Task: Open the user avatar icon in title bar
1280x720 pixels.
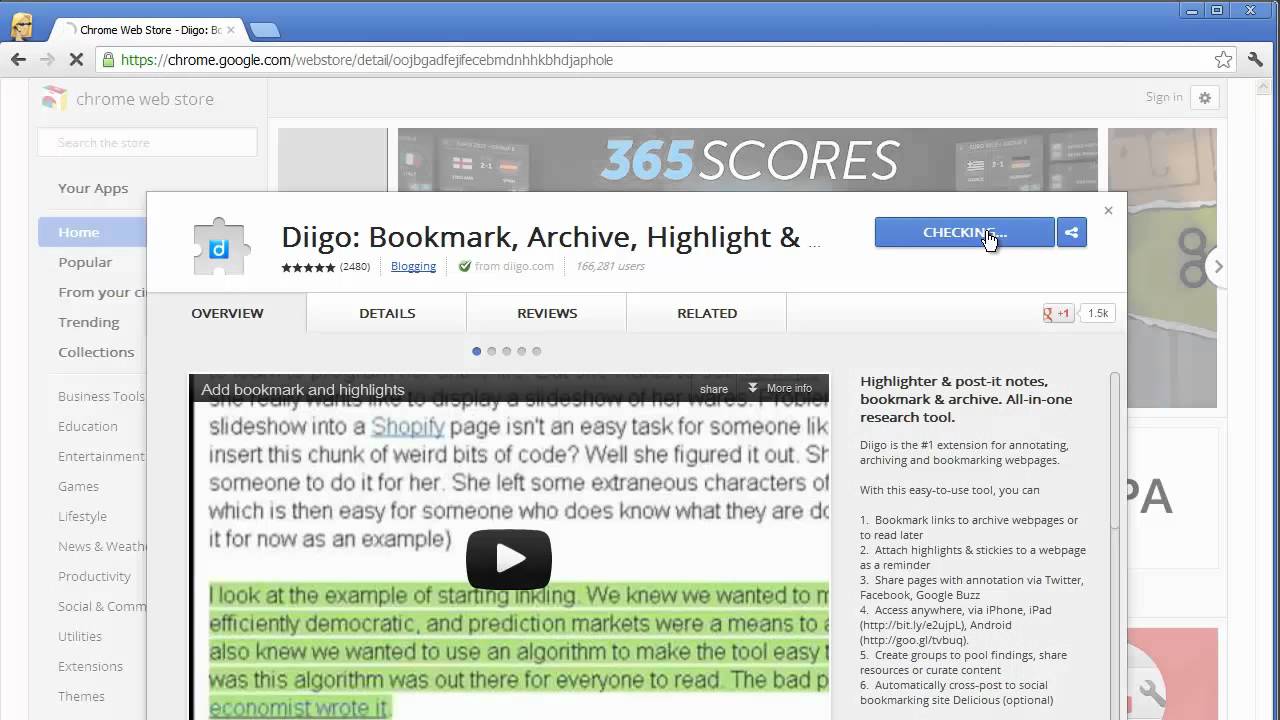Action: [x=22, y=26]
